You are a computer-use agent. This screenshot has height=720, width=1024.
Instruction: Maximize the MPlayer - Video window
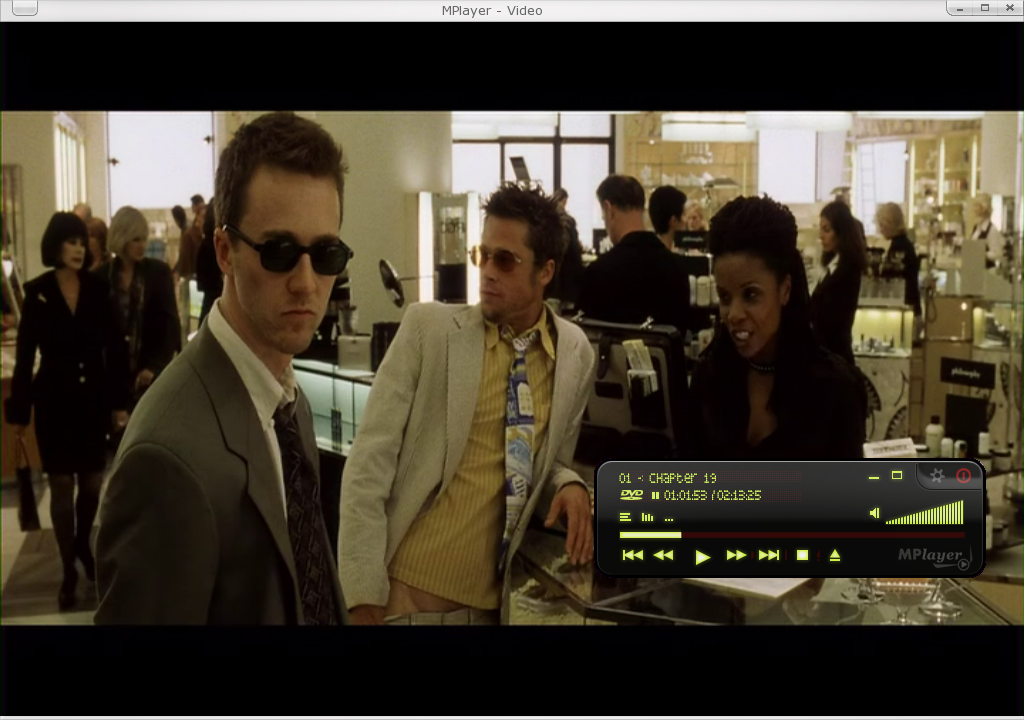coord(985,8)
